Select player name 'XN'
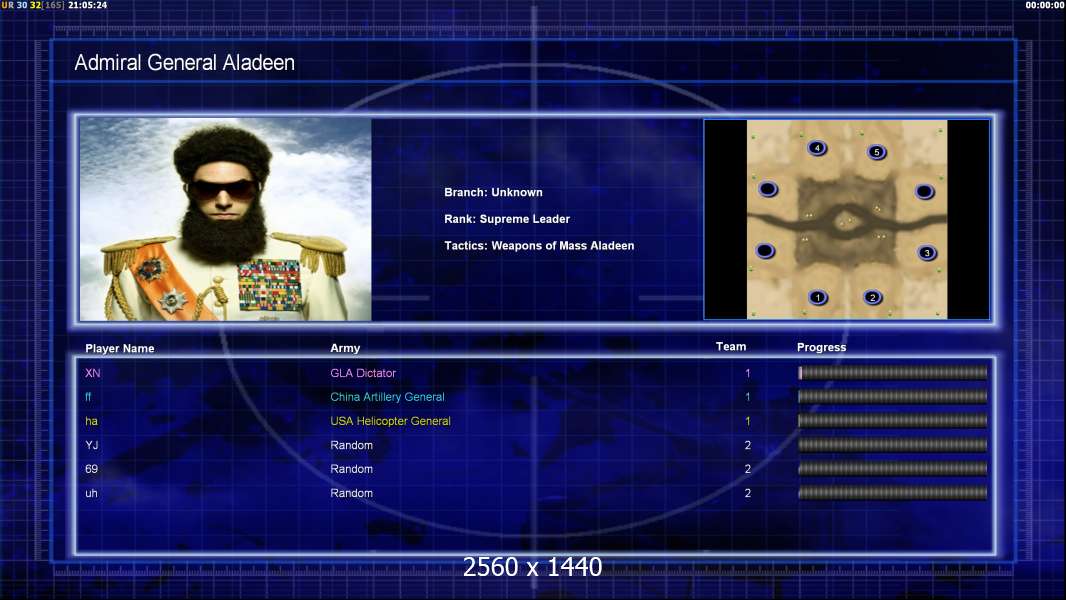This screenshot has width=1066, height=600. (x=92, y=373)
